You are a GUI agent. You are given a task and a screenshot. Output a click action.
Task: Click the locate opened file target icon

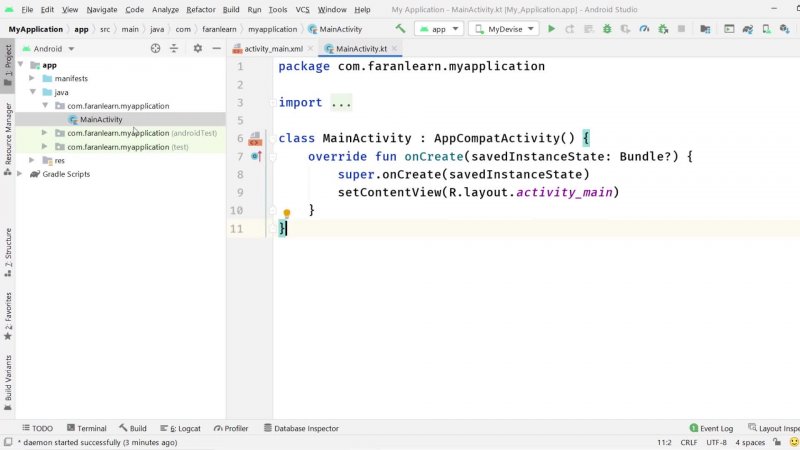pyautogui.click(x=156, y=48)
